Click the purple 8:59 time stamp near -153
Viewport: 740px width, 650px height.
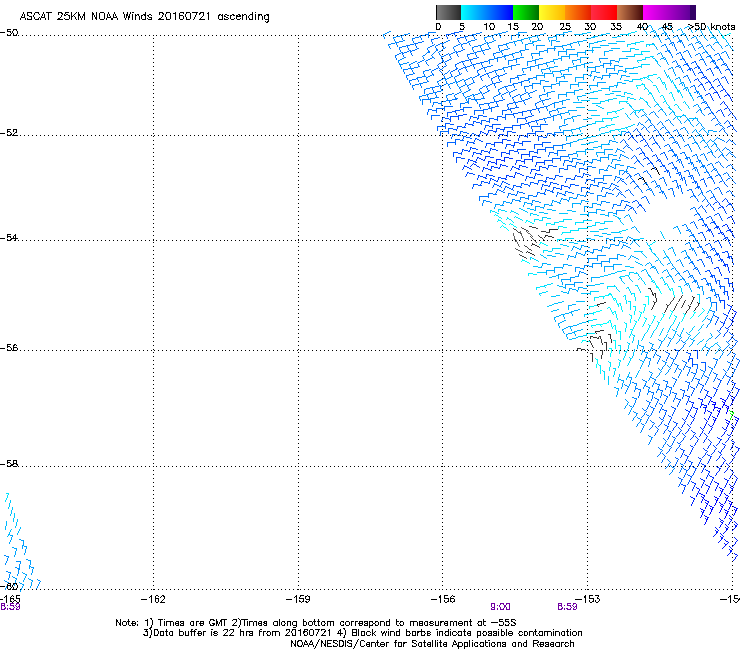(x=567, y=607)
